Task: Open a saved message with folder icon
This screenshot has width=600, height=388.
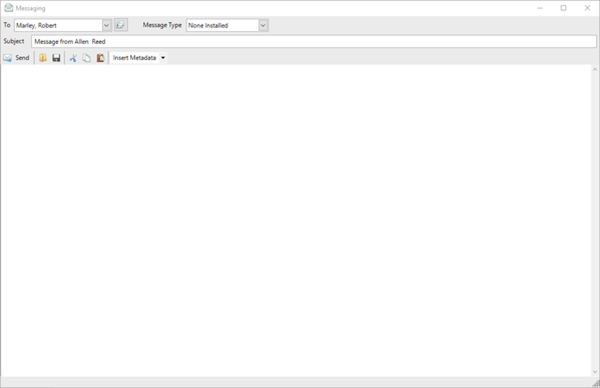Action: (x=43, y=58)
